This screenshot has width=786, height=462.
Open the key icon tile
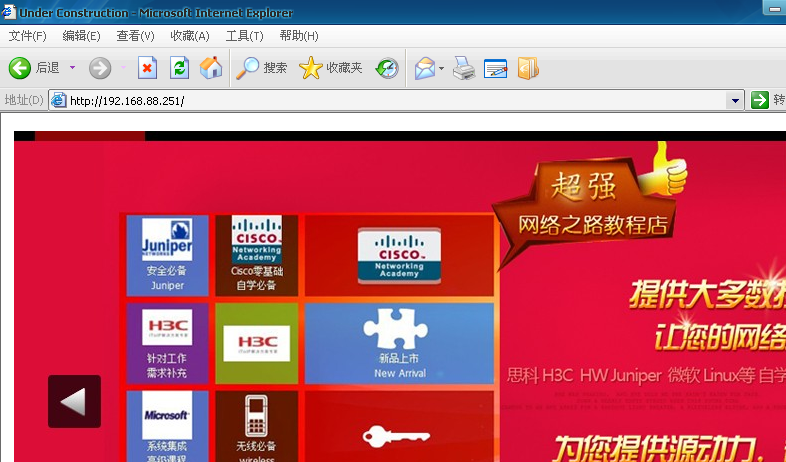(x=399, y=426)
